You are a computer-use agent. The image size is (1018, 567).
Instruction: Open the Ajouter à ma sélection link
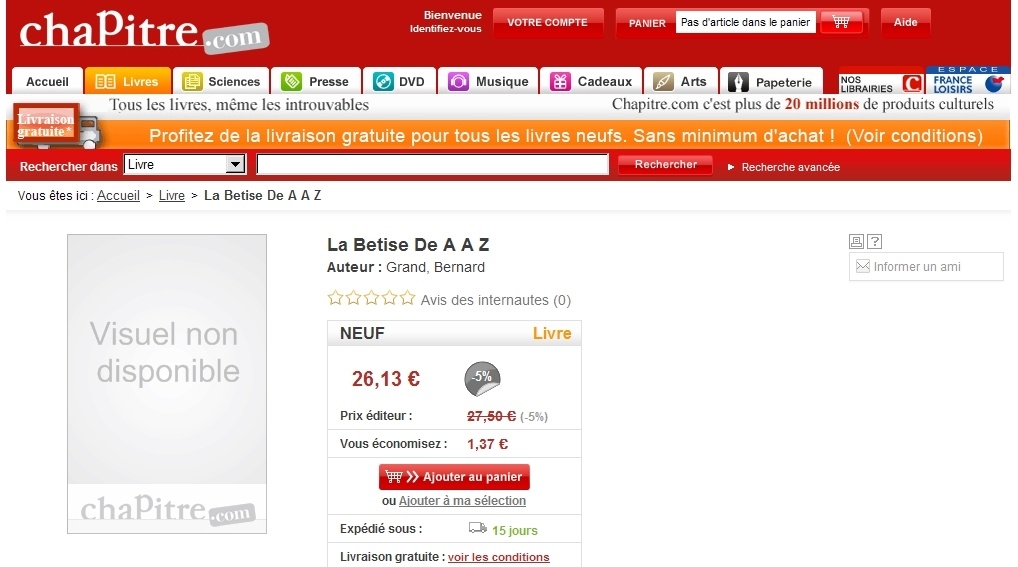[462, 501]
